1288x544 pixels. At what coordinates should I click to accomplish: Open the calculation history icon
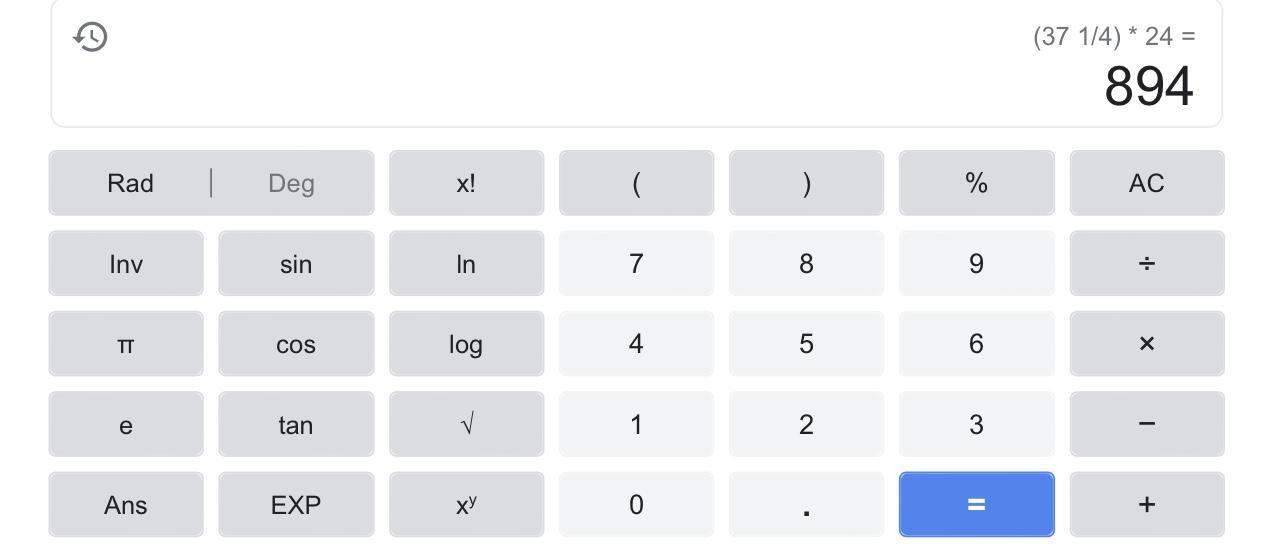pos(91,37)
